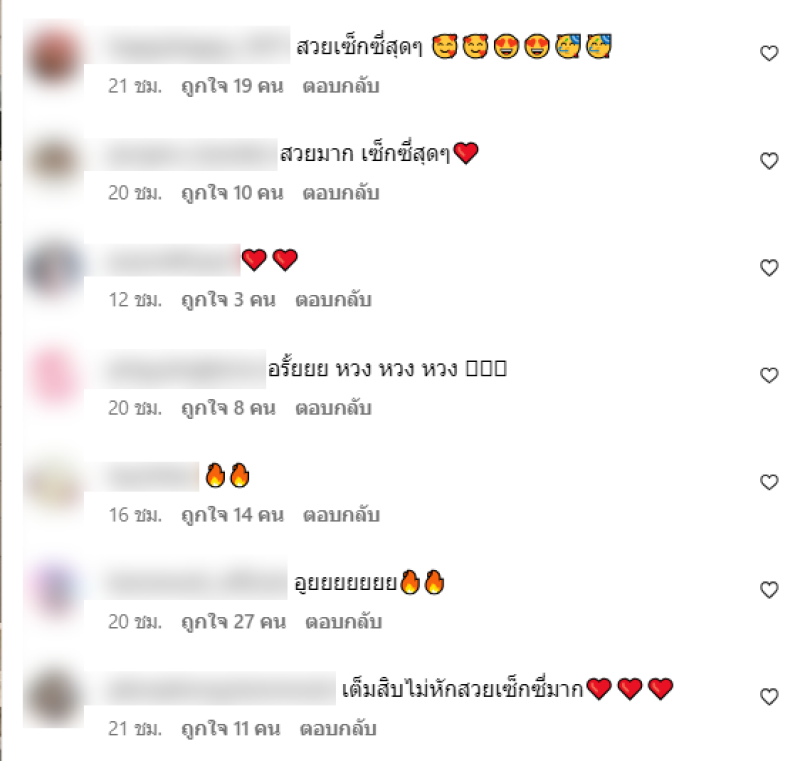This screenshot has height=761, width=800.
Task: Open 'ถูกใจ 27 คน' likes list
Action: click(x=234, y=622)
